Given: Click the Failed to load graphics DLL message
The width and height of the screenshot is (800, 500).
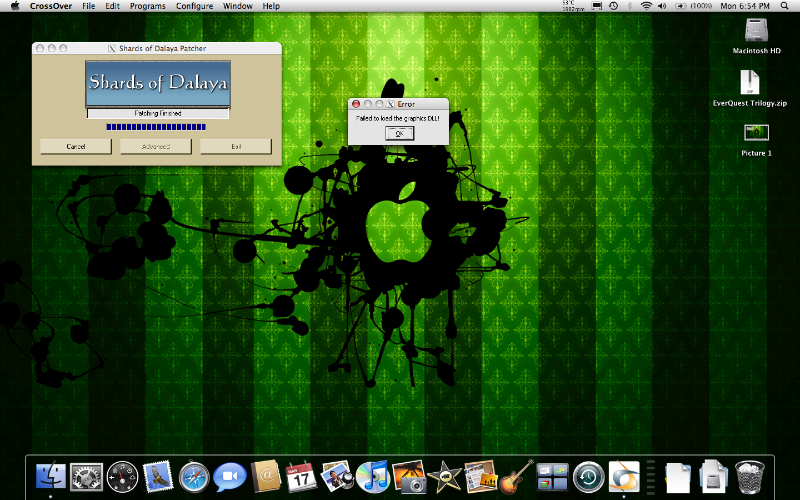Looking at the screenshot, I should [x=397, y=118].
